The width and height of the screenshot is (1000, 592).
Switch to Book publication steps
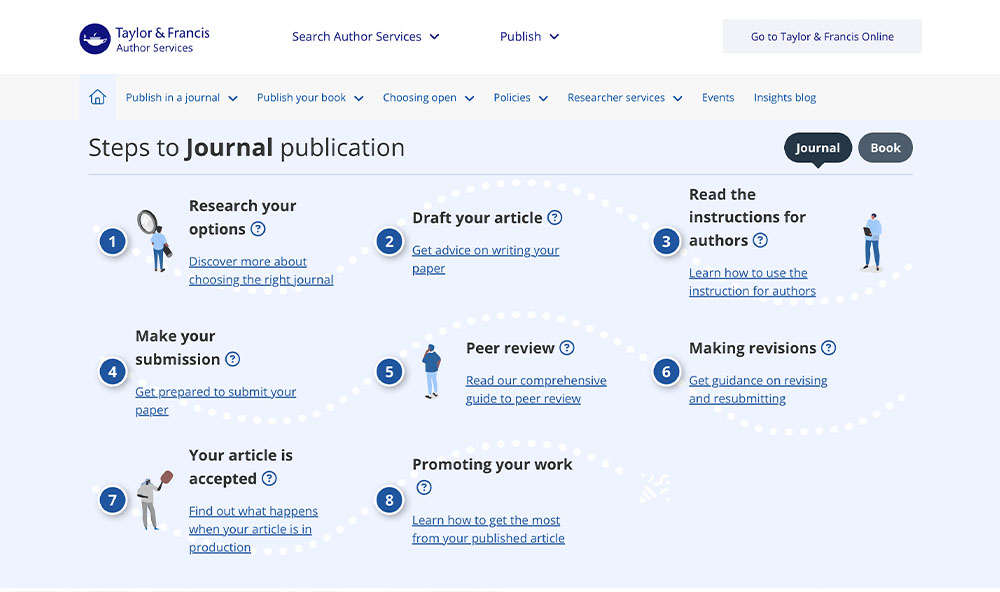pyautogui.click(x=885, y=148)
